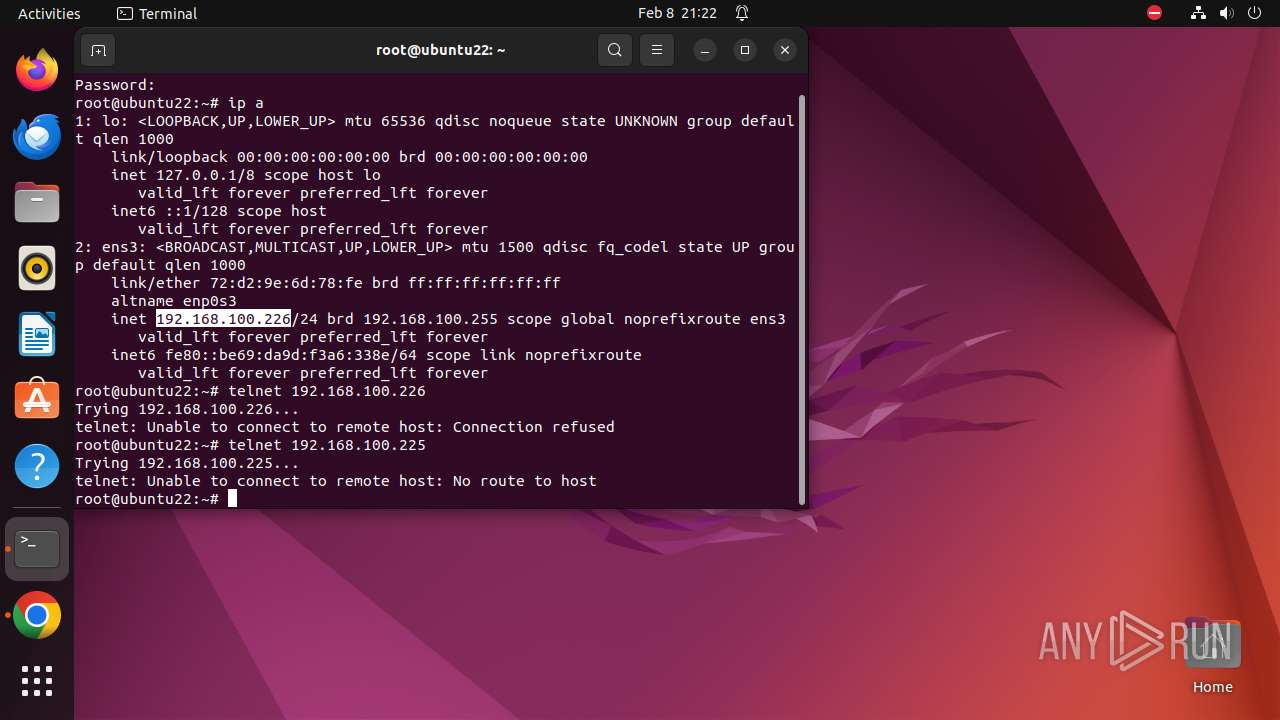Open Rhythmbox music player
The image size is (1280, 720).
37,268
